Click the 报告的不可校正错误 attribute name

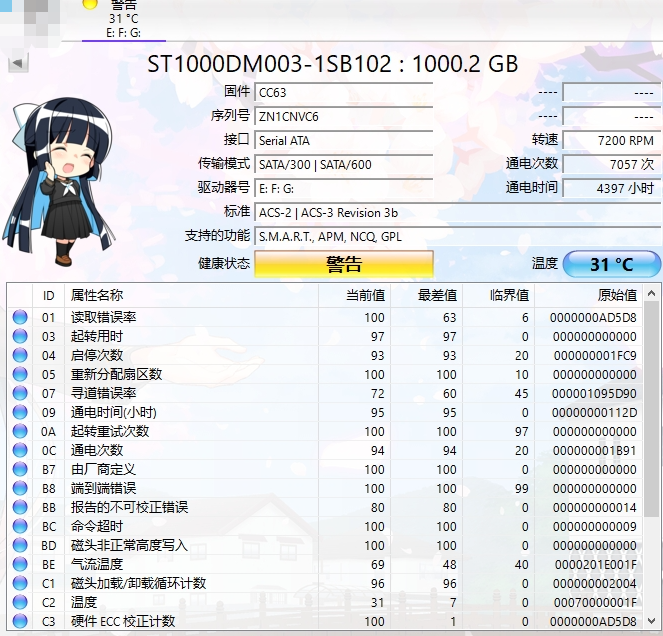(129, 507)
